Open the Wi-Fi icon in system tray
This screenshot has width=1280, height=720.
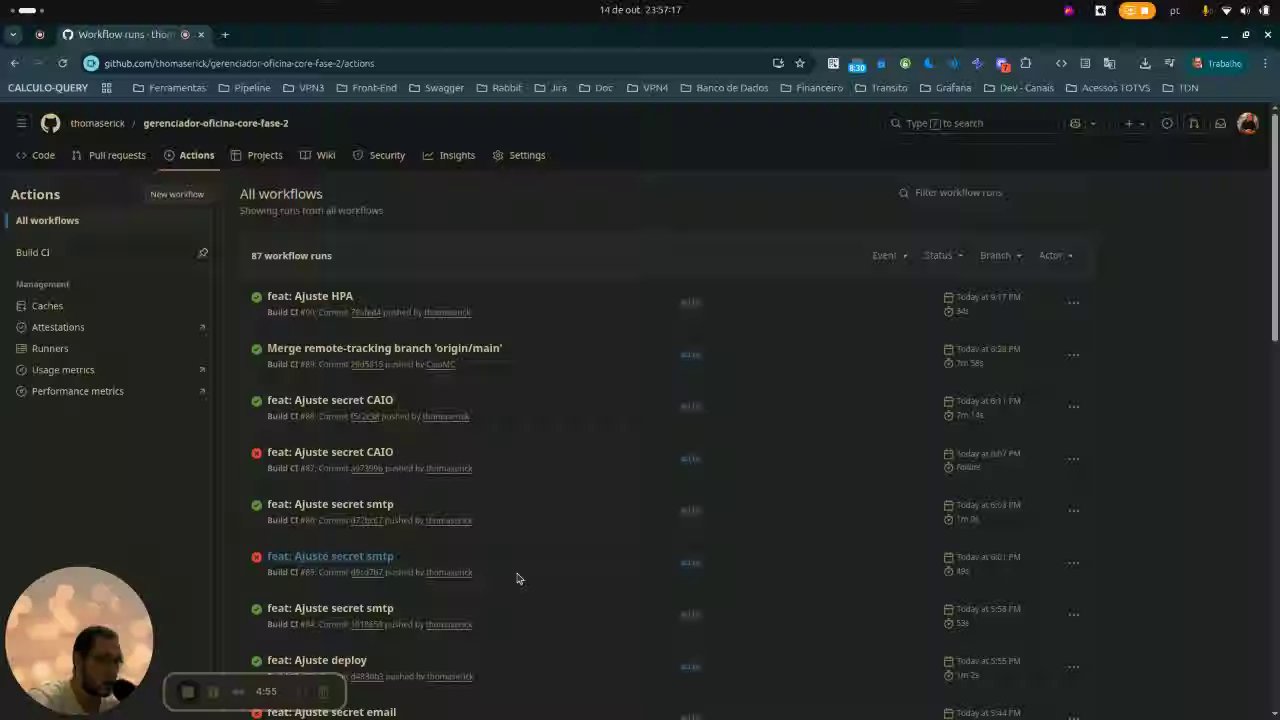point(1227,10)
